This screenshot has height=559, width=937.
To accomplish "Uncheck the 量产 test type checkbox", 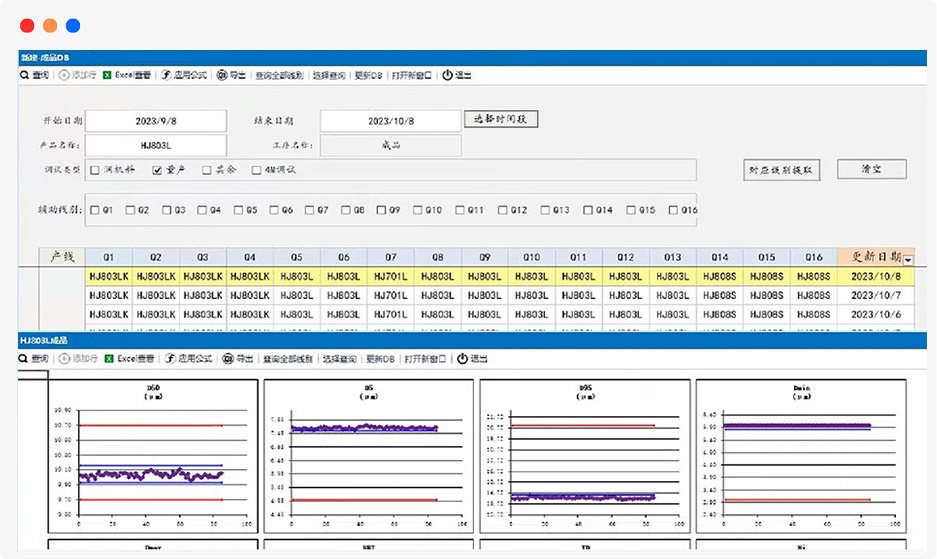I will [157, 170].
